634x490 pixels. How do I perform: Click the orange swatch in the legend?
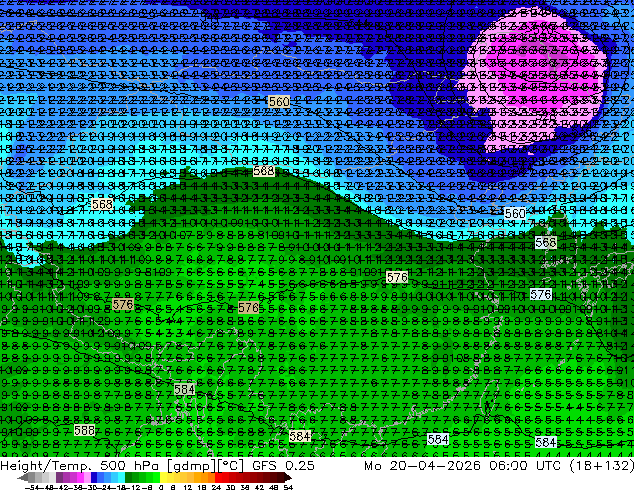pyautogui.click(x=205, y=477)
